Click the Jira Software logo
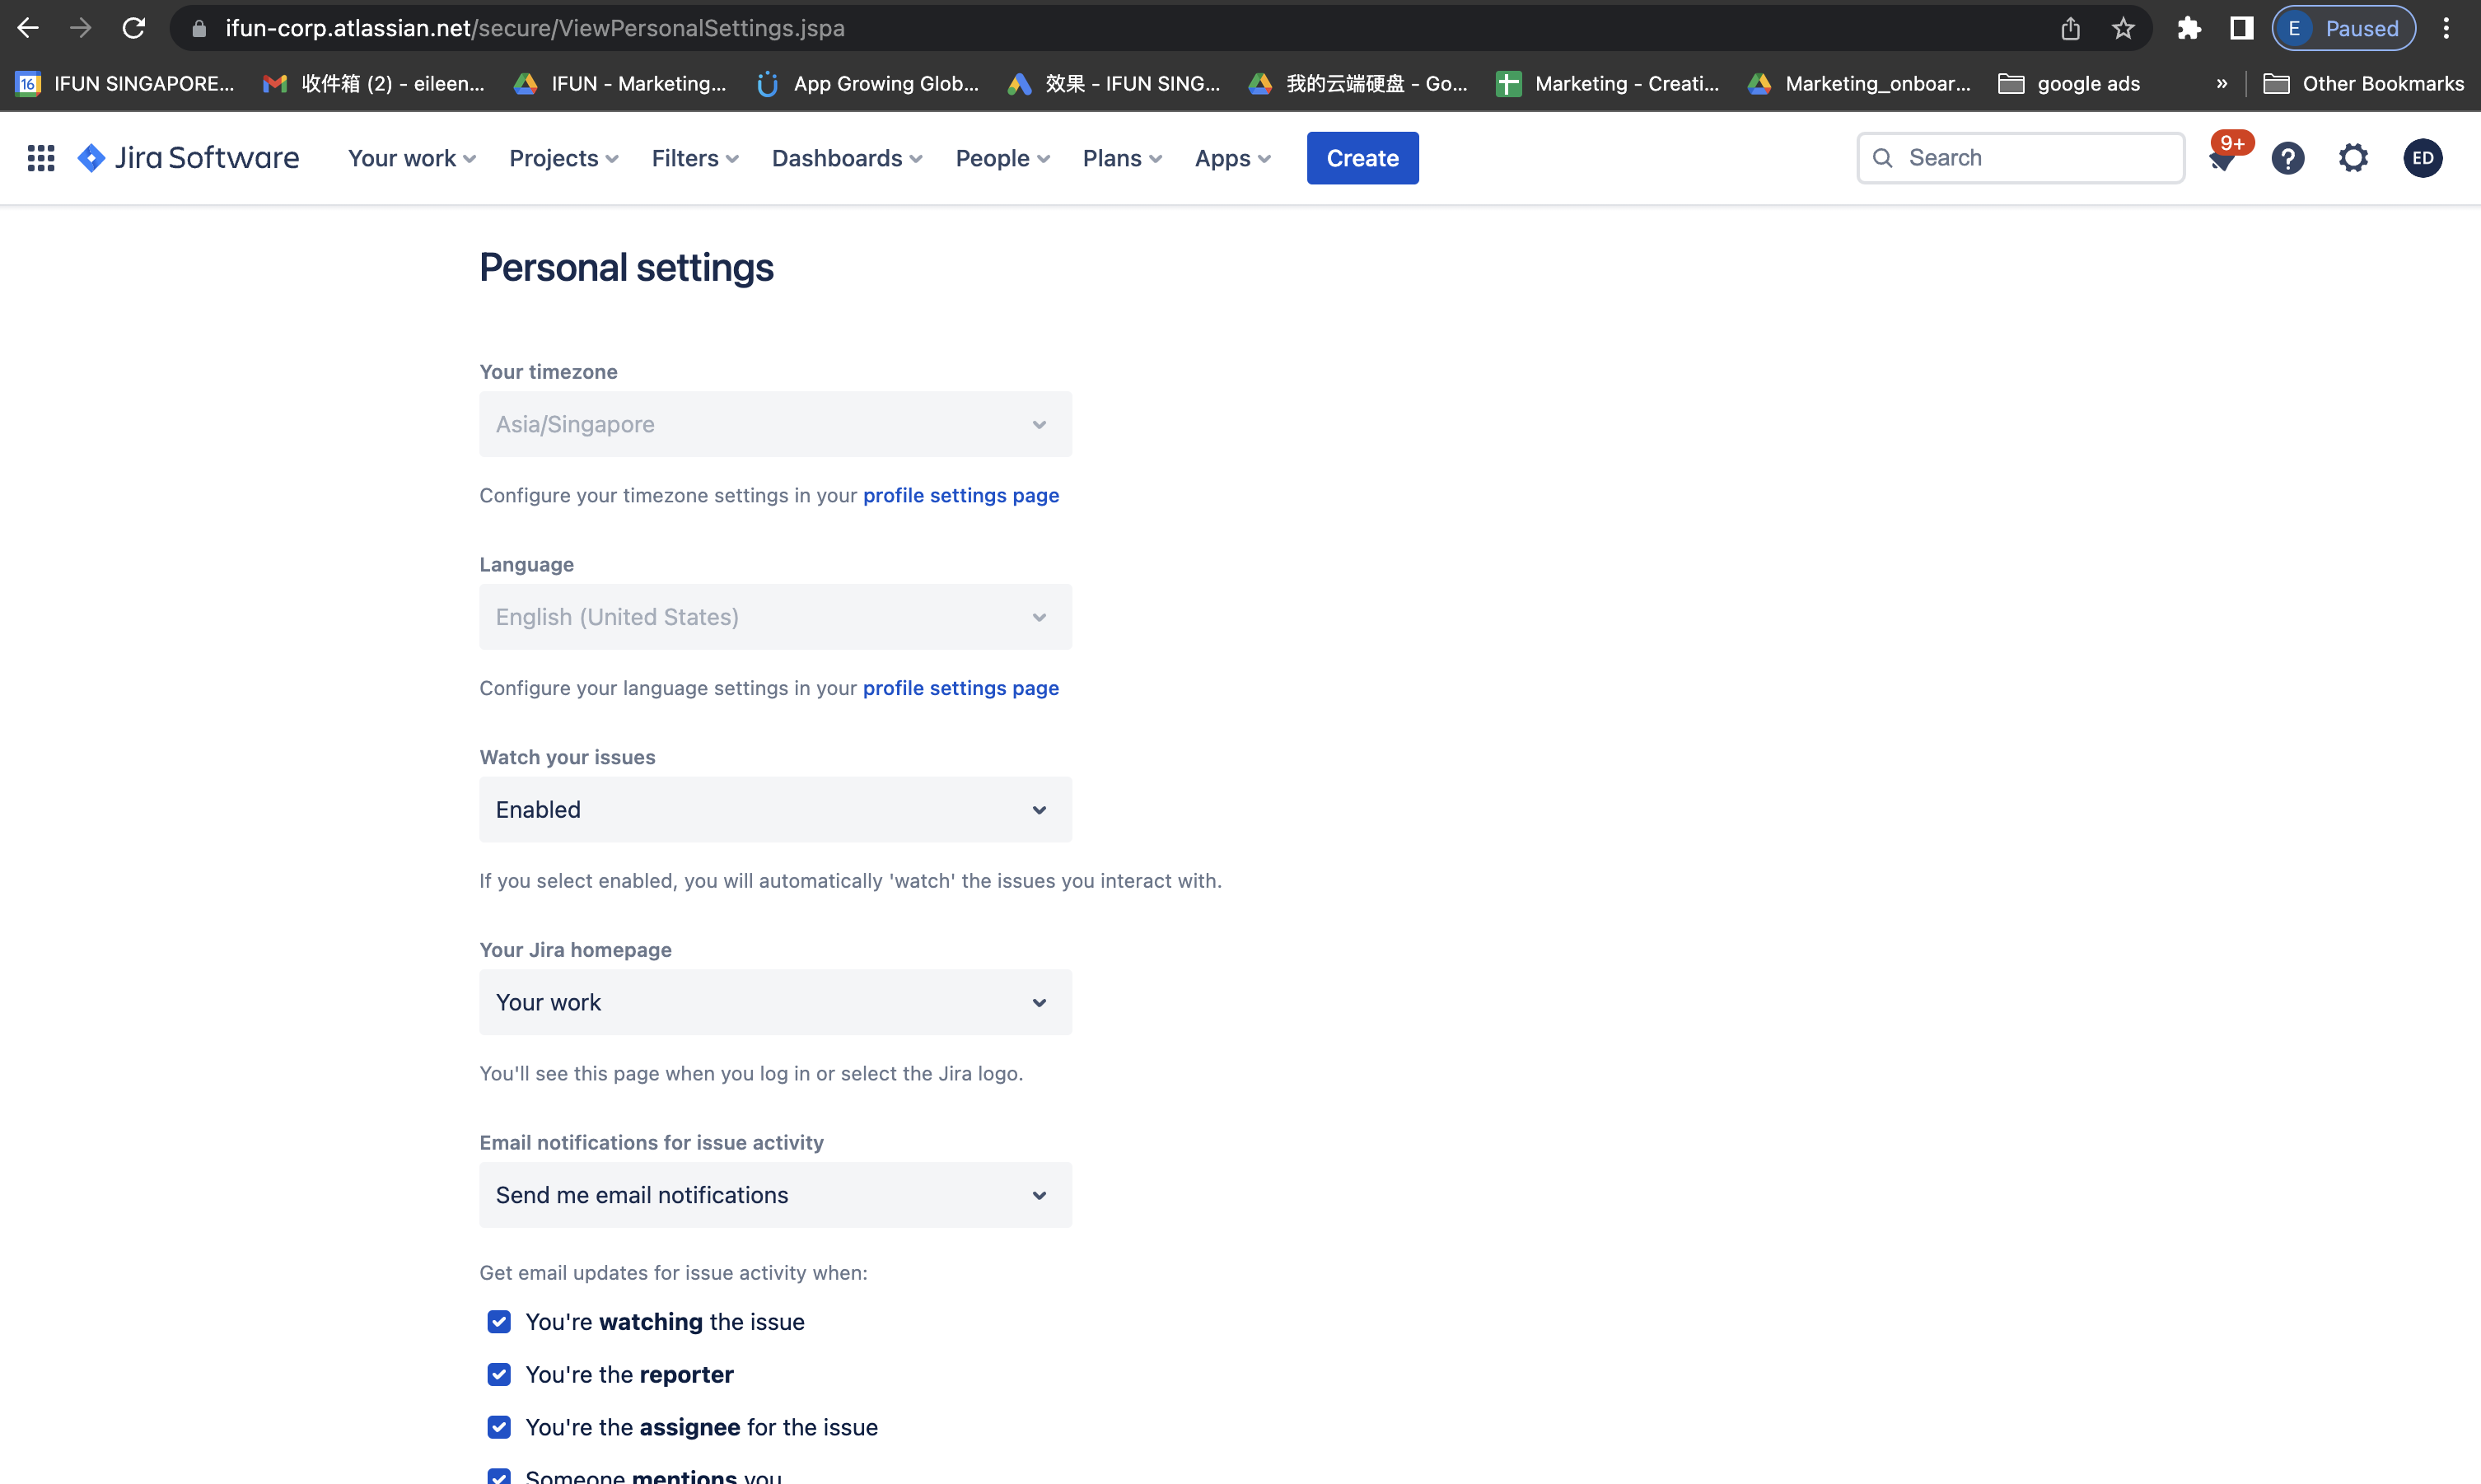The height and width of the screenshot is (1484, 2481). click(189, 158)
